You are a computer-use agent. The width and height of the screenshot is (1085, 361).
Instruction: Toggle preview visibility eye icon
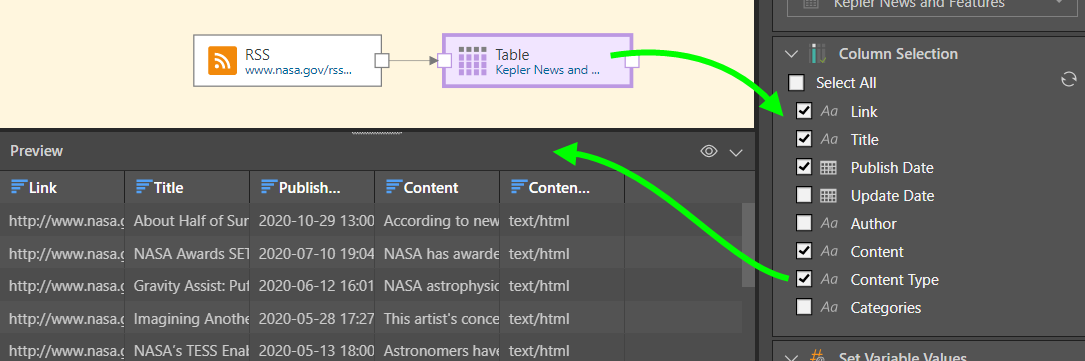(x=709, y=151)
